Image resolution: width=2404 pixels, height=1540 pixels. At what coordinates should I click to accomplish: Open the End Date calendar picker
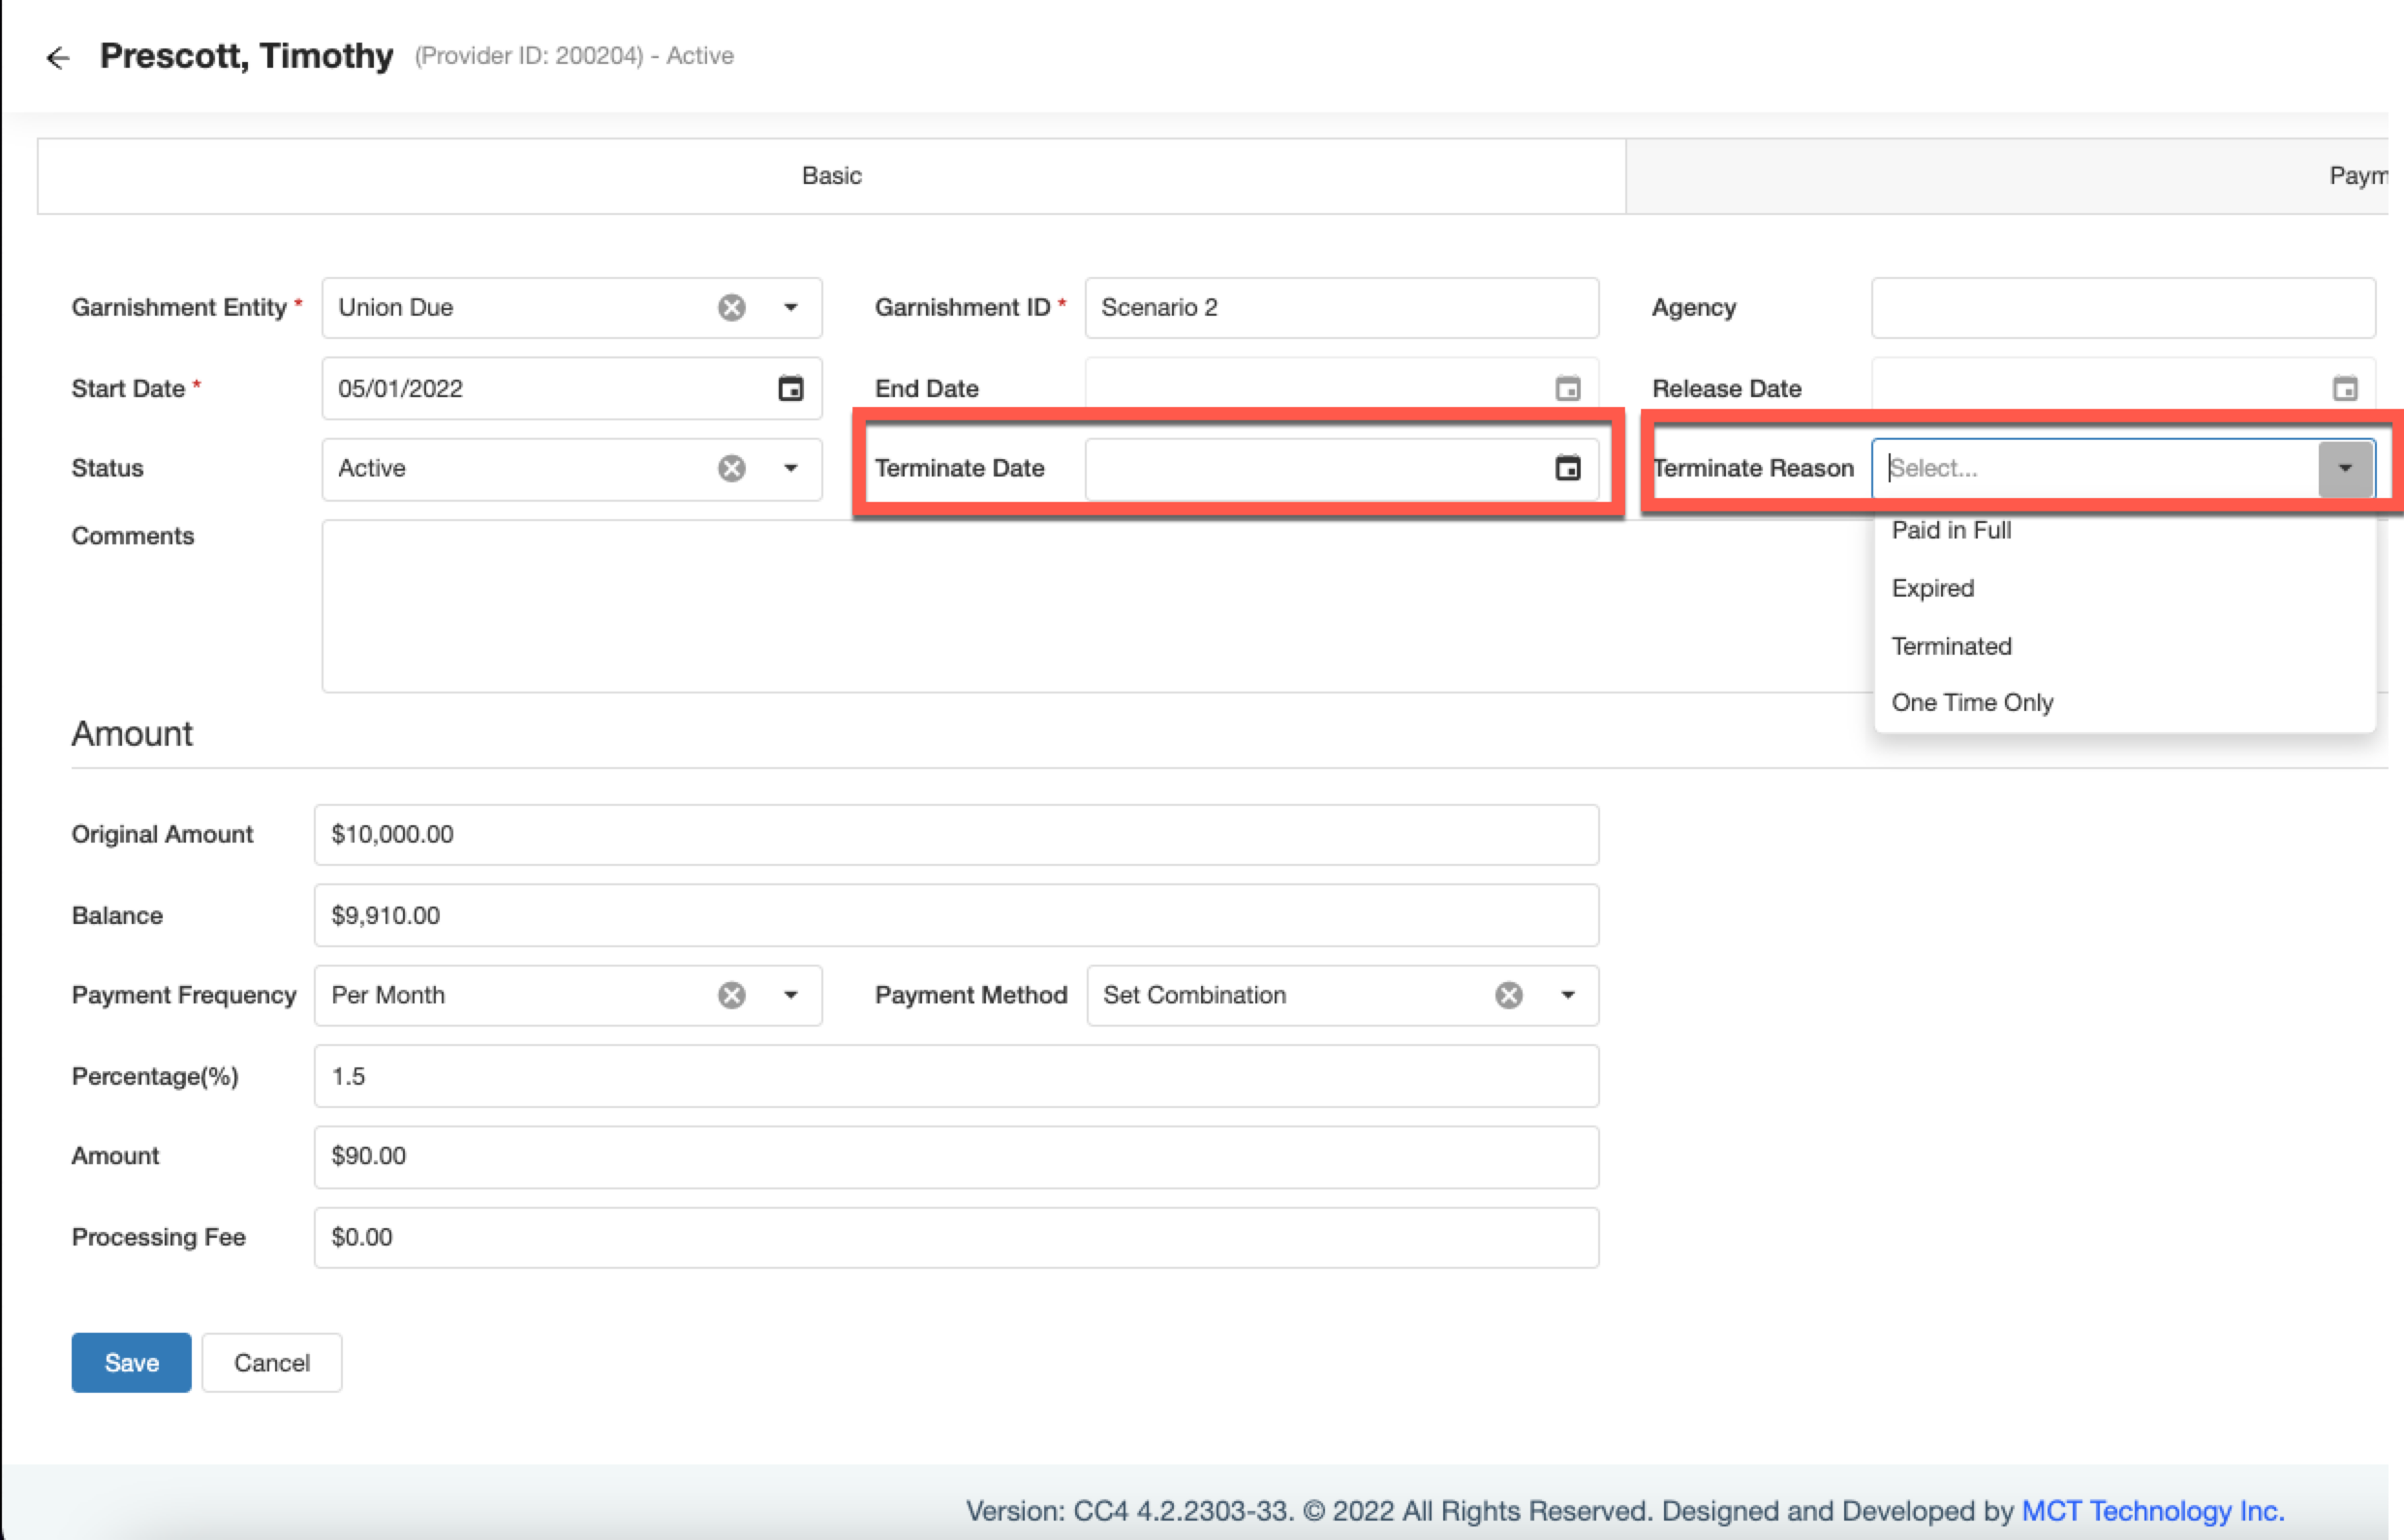pos(1568,388)
